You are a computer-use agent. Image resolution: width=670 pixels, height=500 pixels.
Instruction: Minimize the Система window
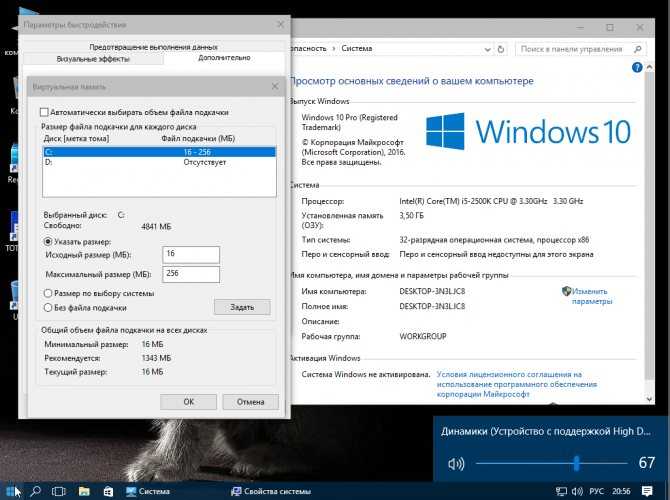click(580, 27)
